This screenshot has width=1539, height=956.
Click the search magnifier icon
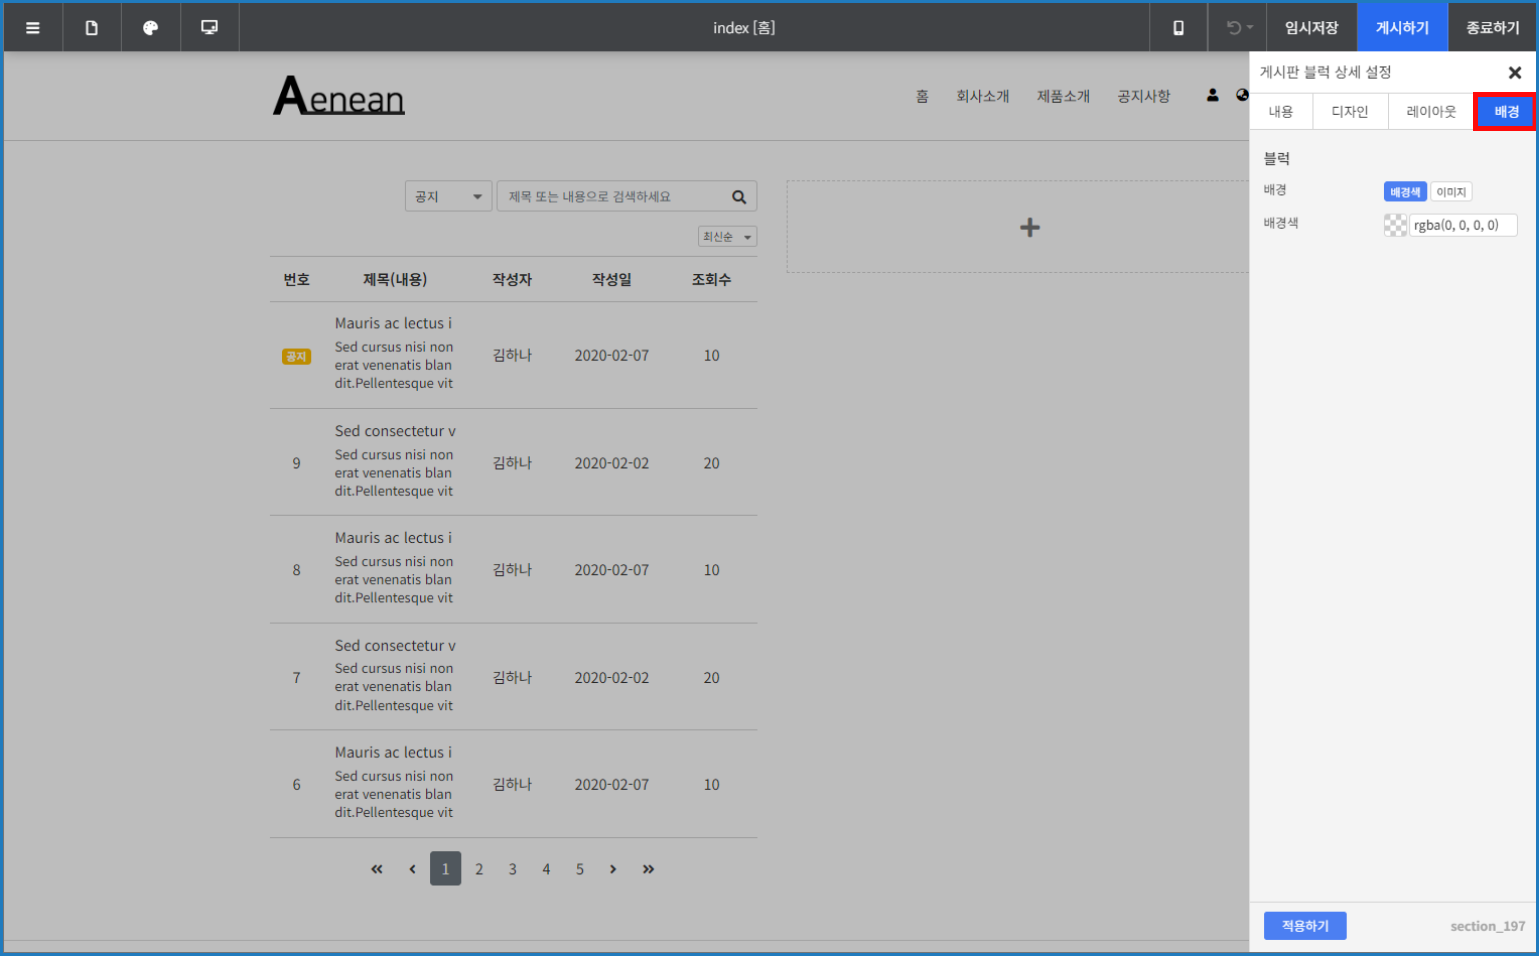(x=739, y=197)
